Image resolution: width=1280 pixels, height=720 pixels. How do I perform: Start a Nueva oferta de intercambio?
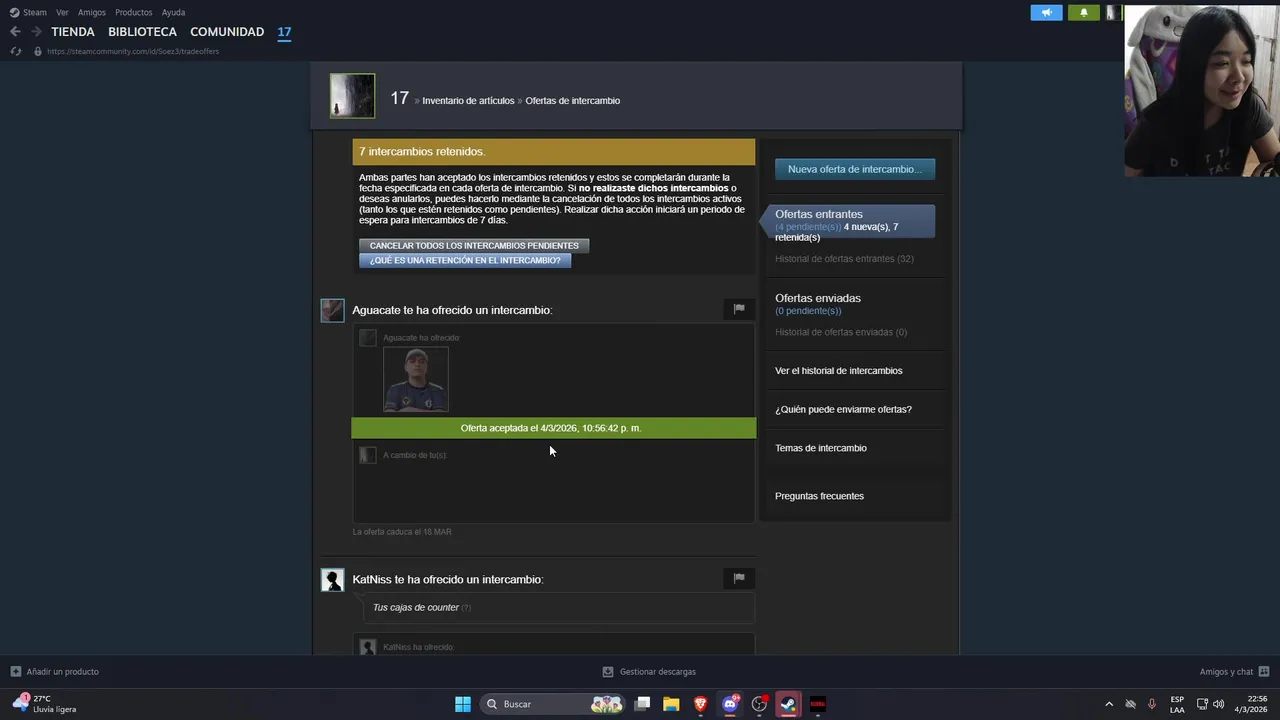[x=855, y=169]
